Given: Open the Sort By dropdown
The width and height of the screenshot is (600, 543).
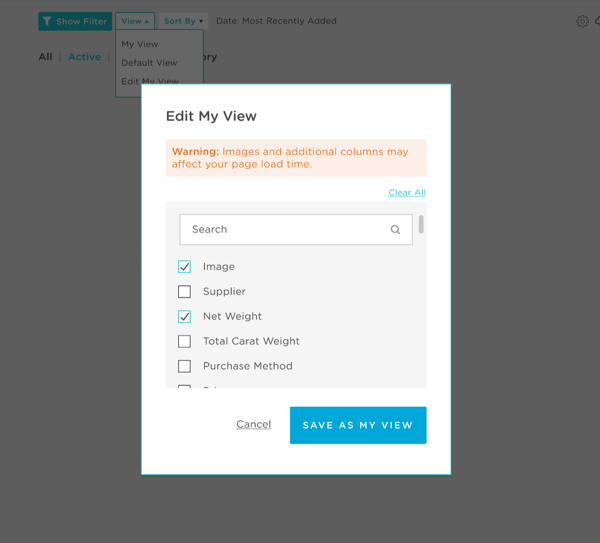Looking at the screenshot, I should pyautogui.click(x=183, y=21).
